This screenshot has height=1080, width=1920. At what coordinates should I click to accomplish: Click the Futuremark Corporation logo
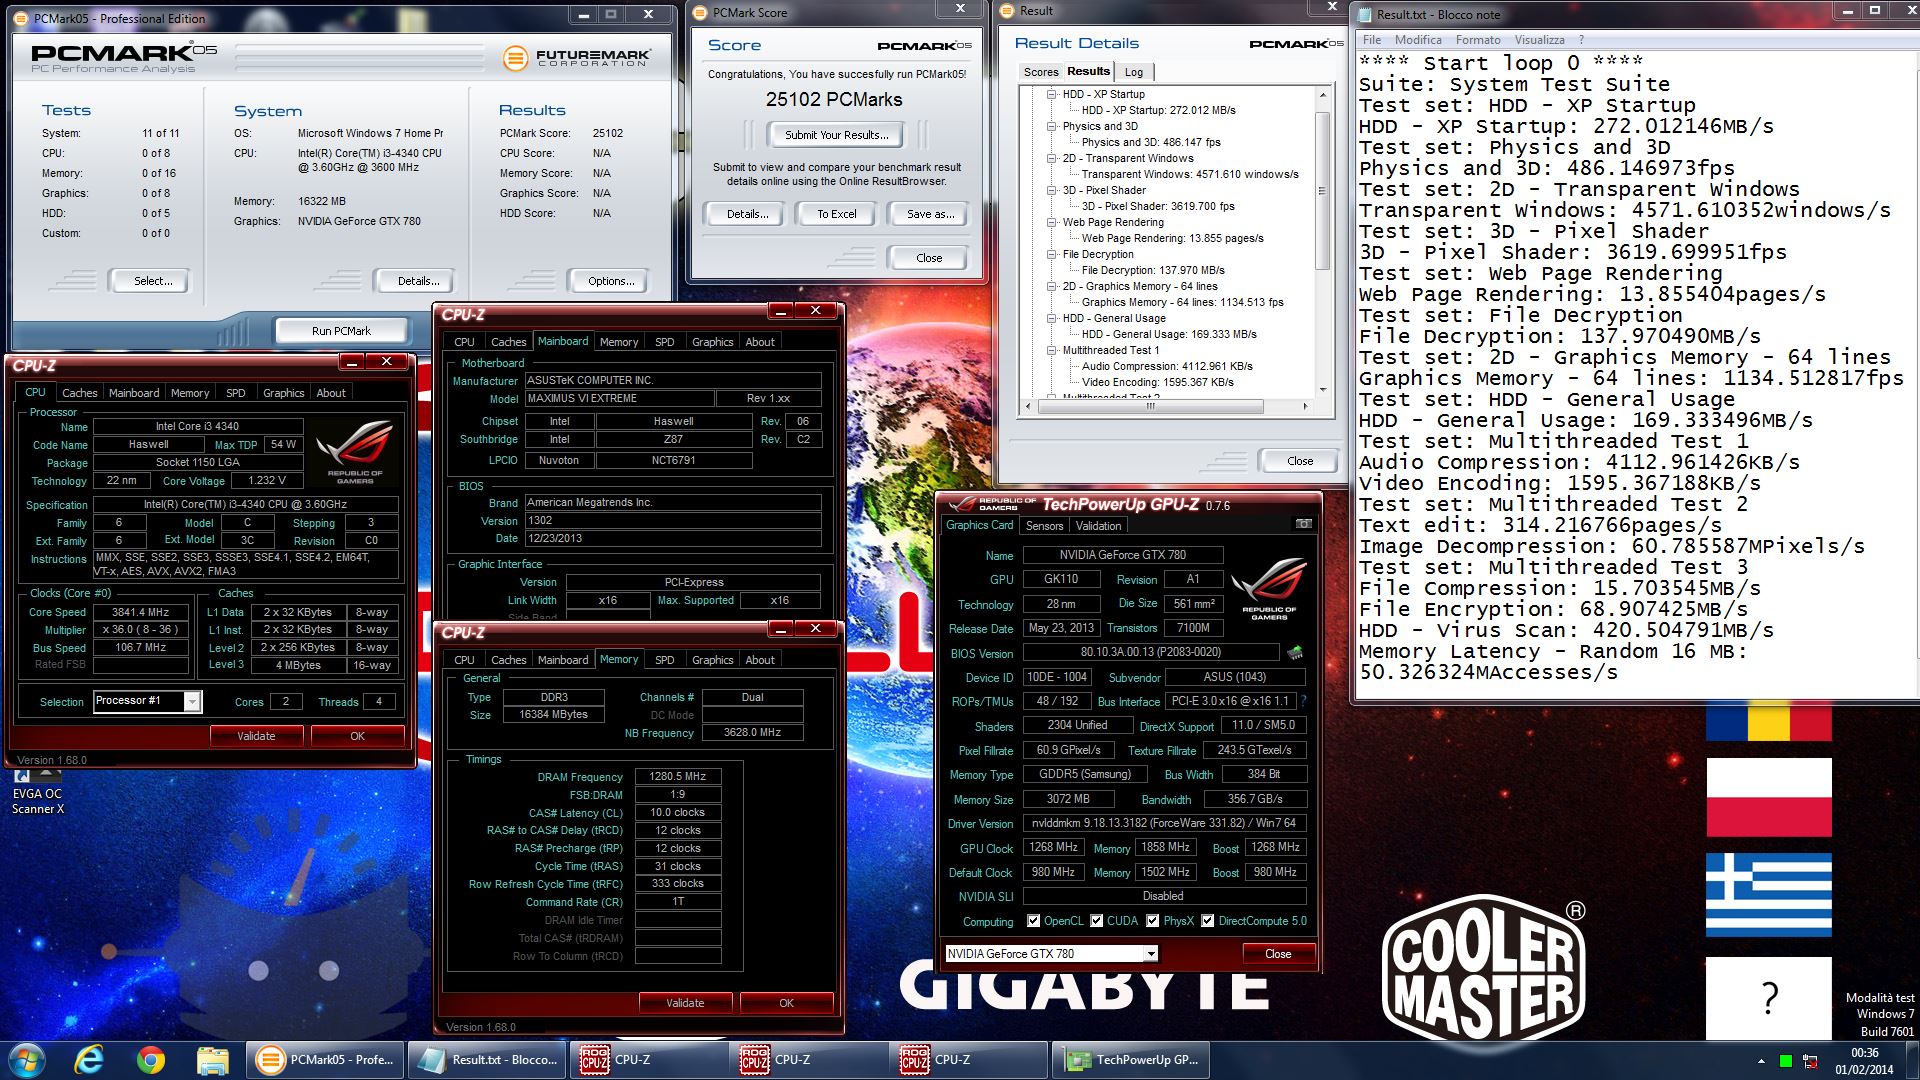[x=576, y=58]
